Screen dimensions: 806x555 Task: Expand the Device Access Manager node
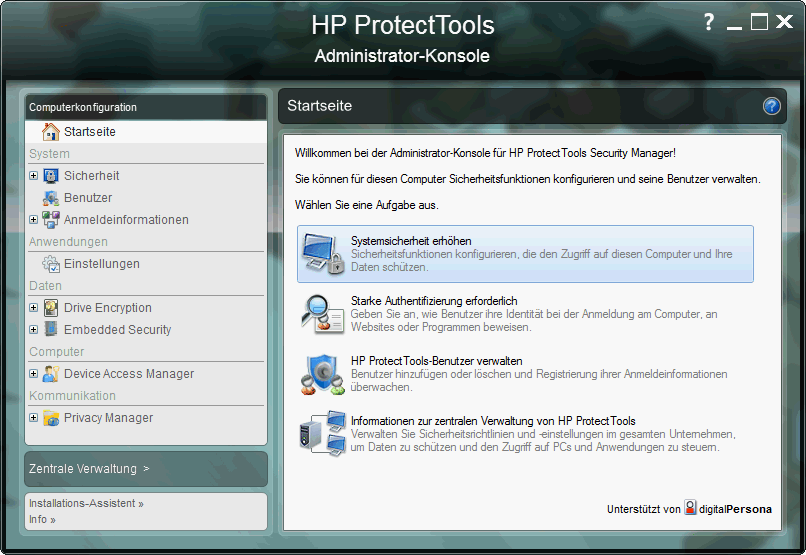pyautogui.click(x=33, y=374)
